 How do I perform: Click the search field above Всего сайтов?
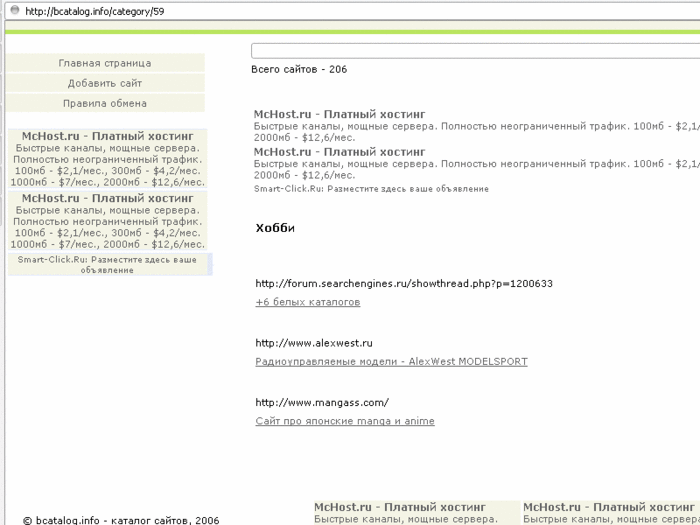tap(475, 51)
